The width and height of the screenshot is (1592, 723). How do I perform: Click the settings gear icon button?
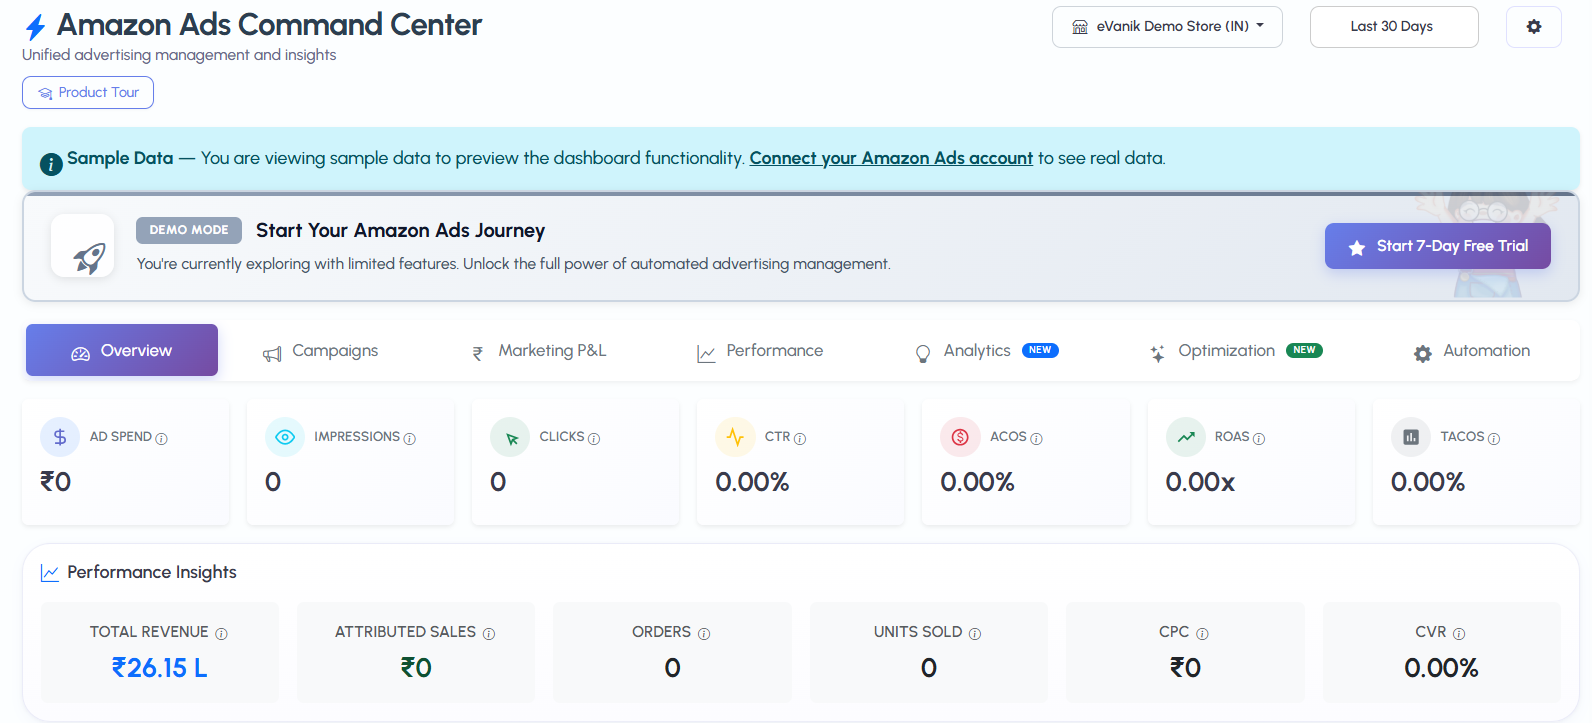(1533, 27)
